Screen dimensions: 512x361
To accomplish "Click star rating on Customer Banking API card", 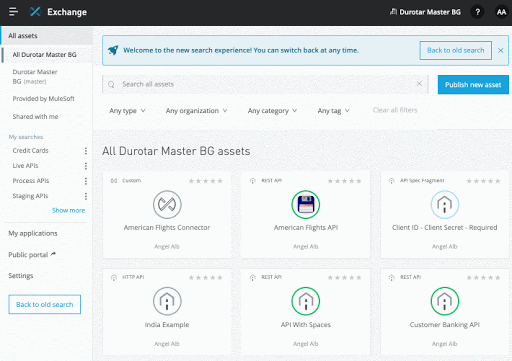I will click(x=483, y=278).
